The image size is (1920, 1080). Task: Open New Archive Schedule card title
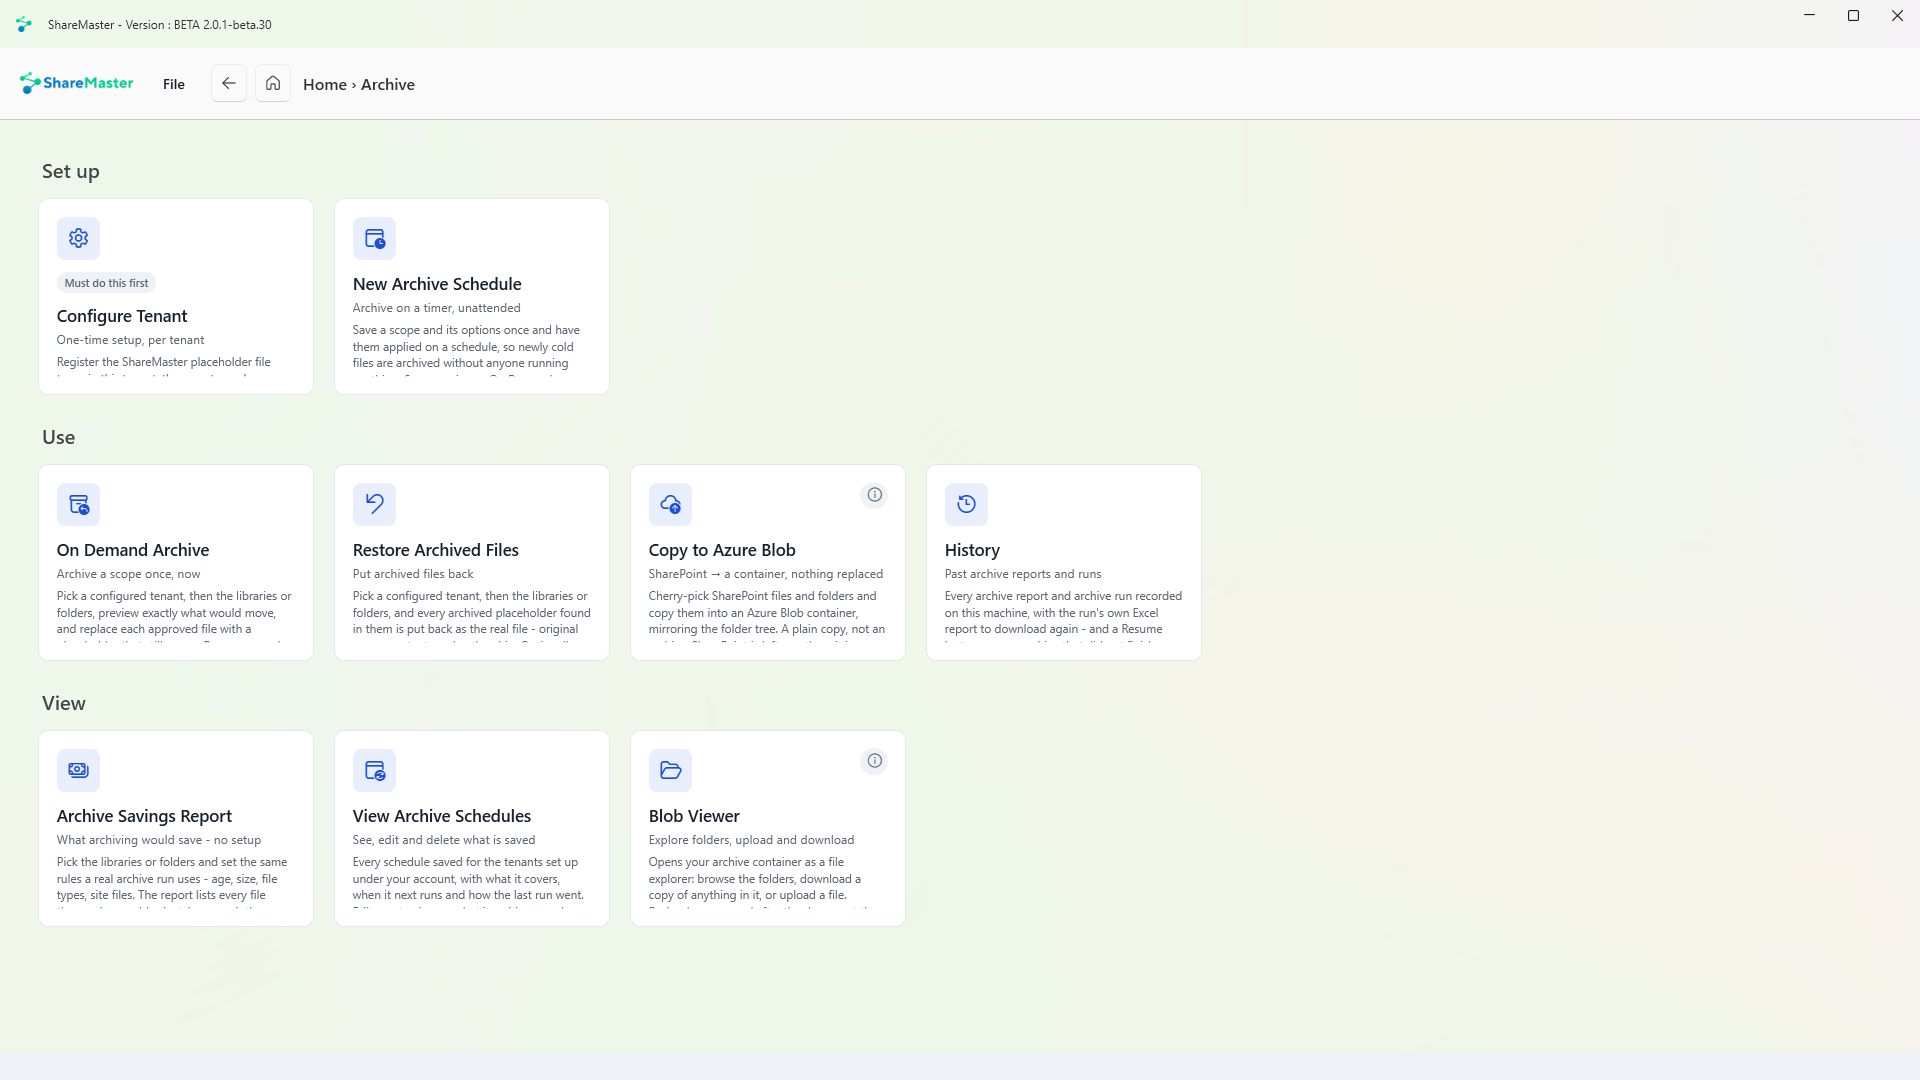tap(437, 284)
